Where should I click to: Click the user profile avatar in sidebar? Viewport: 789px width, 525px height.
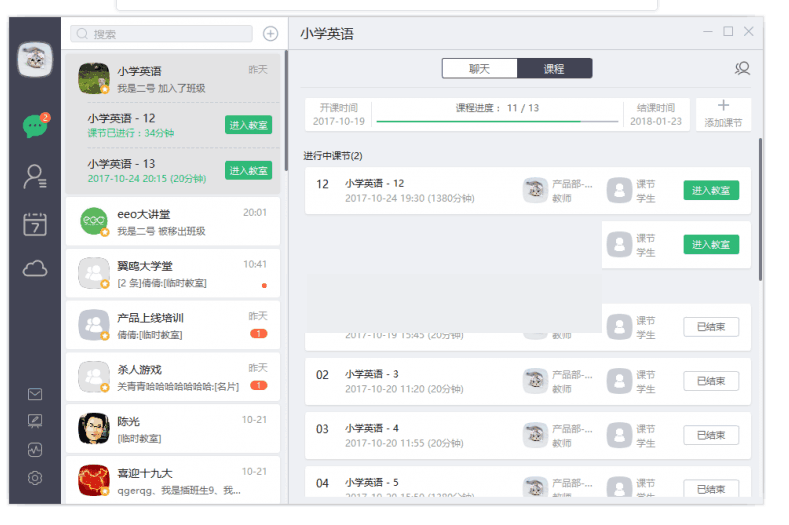coord(35,60)
